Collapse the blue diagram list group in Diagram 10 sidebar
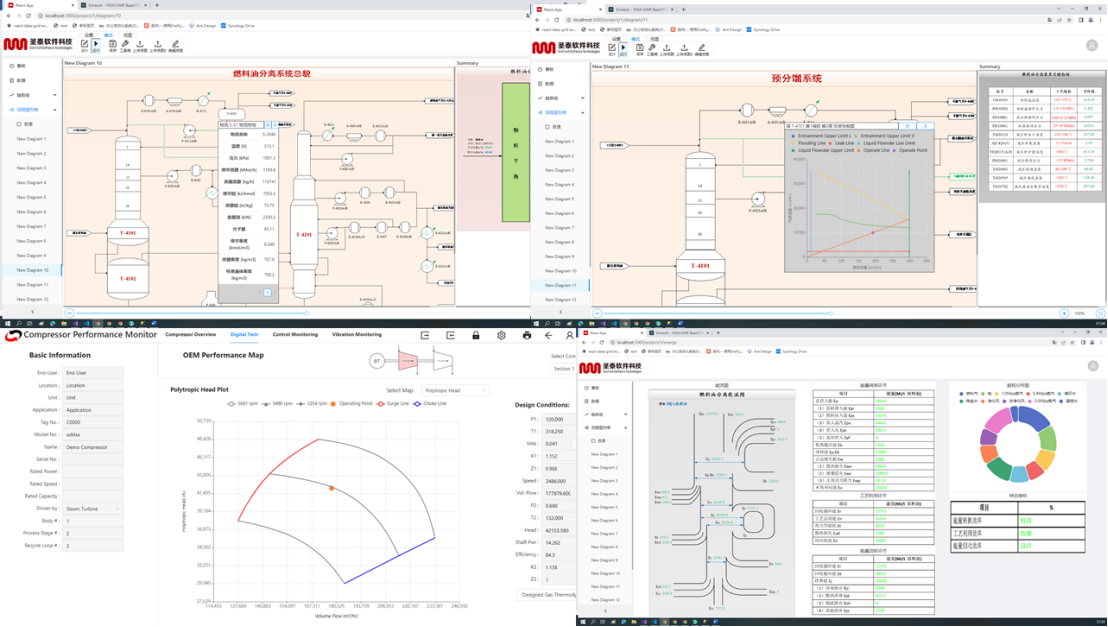The image size is (1108, 627). (54, 110)
